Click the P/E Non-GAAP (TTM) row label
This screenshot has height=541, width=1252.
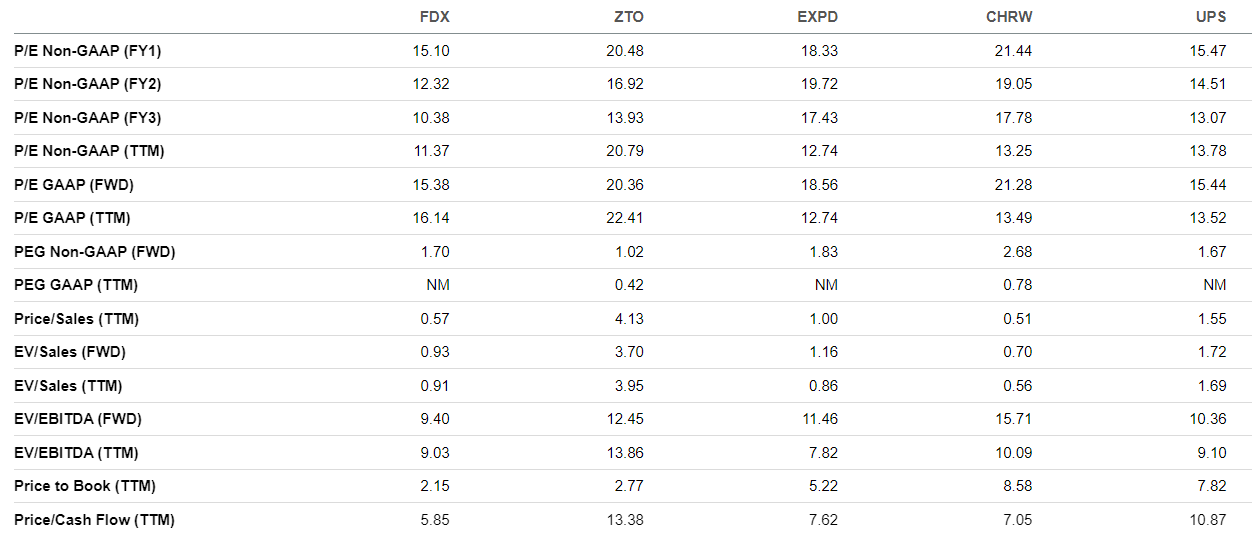pos(89,151)
